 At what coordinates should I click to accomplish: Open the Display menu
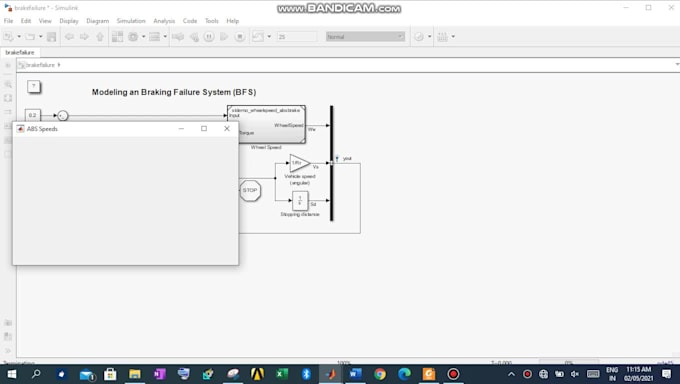click(x=69, y=21)
